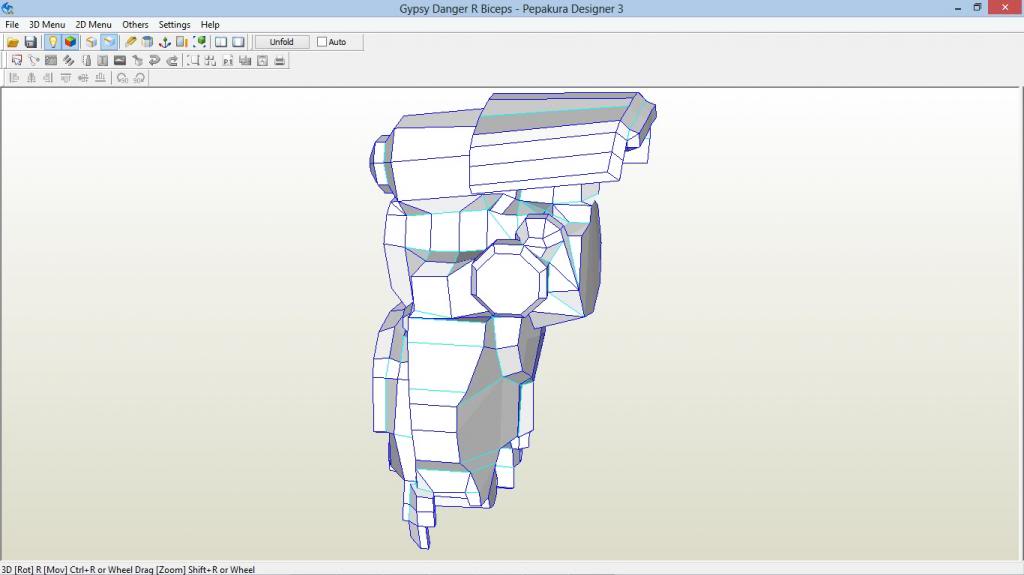Click the gray cylinder-shaped model icon
Viewport: 1024px width, 575px height.
[x=148, y=42]
